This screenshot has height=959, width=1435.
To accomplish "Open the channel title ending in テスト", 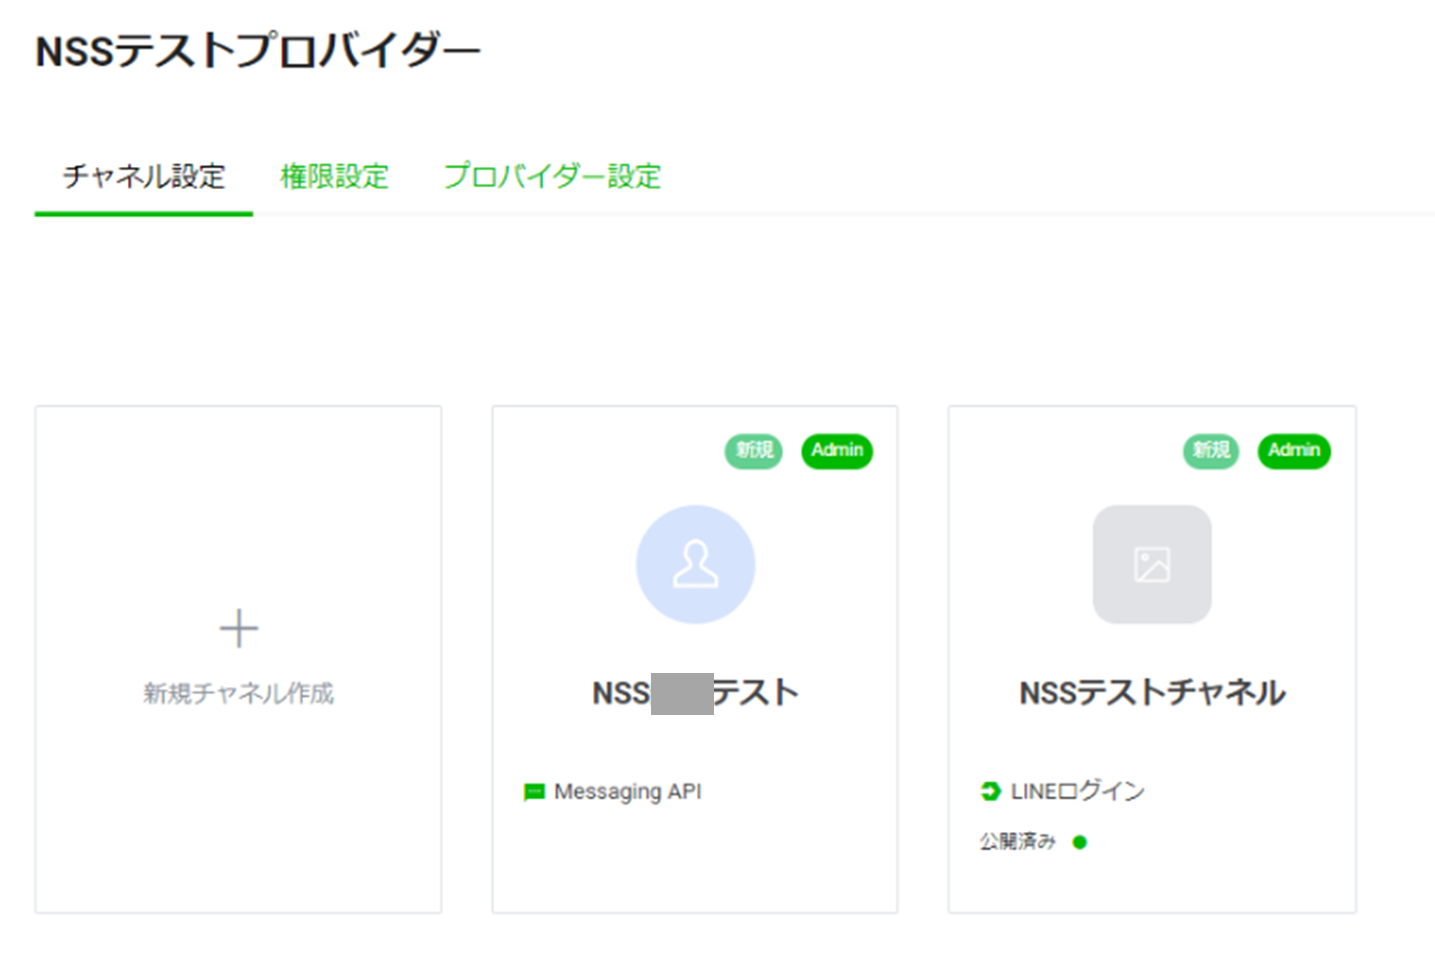I will click(695, 693).
